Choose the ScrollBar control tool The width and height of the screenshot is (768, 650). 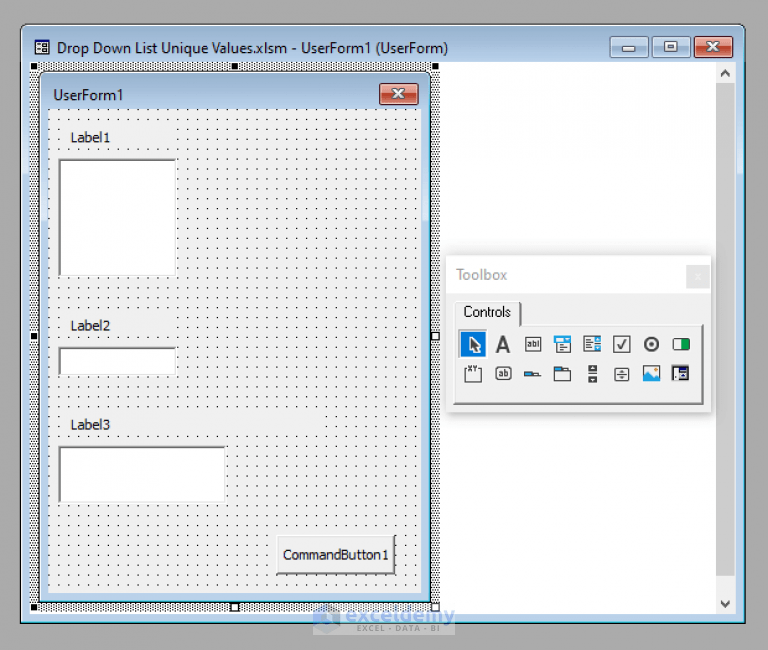tap(592, 374)
